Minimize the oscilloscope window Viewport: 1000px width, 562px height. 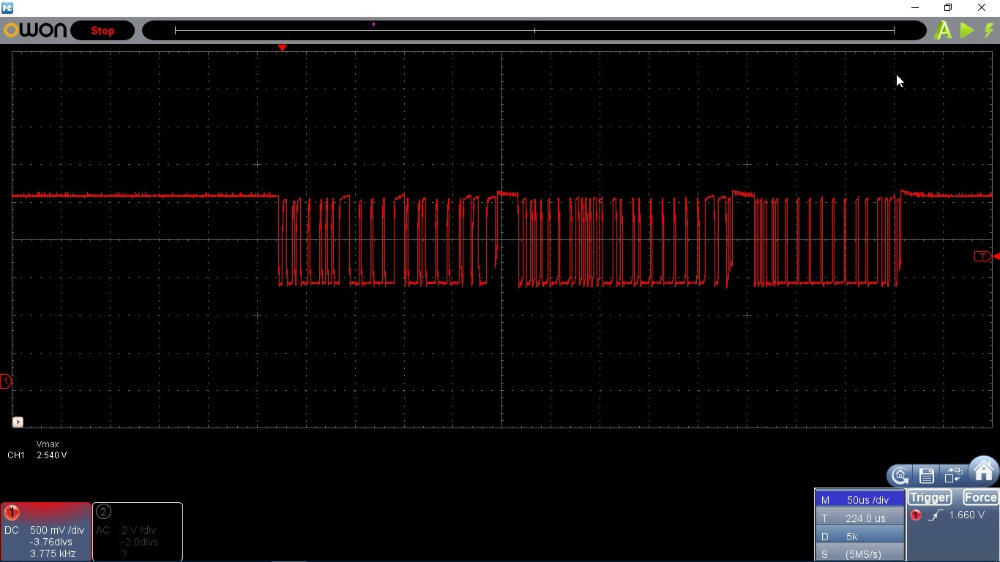915,8
